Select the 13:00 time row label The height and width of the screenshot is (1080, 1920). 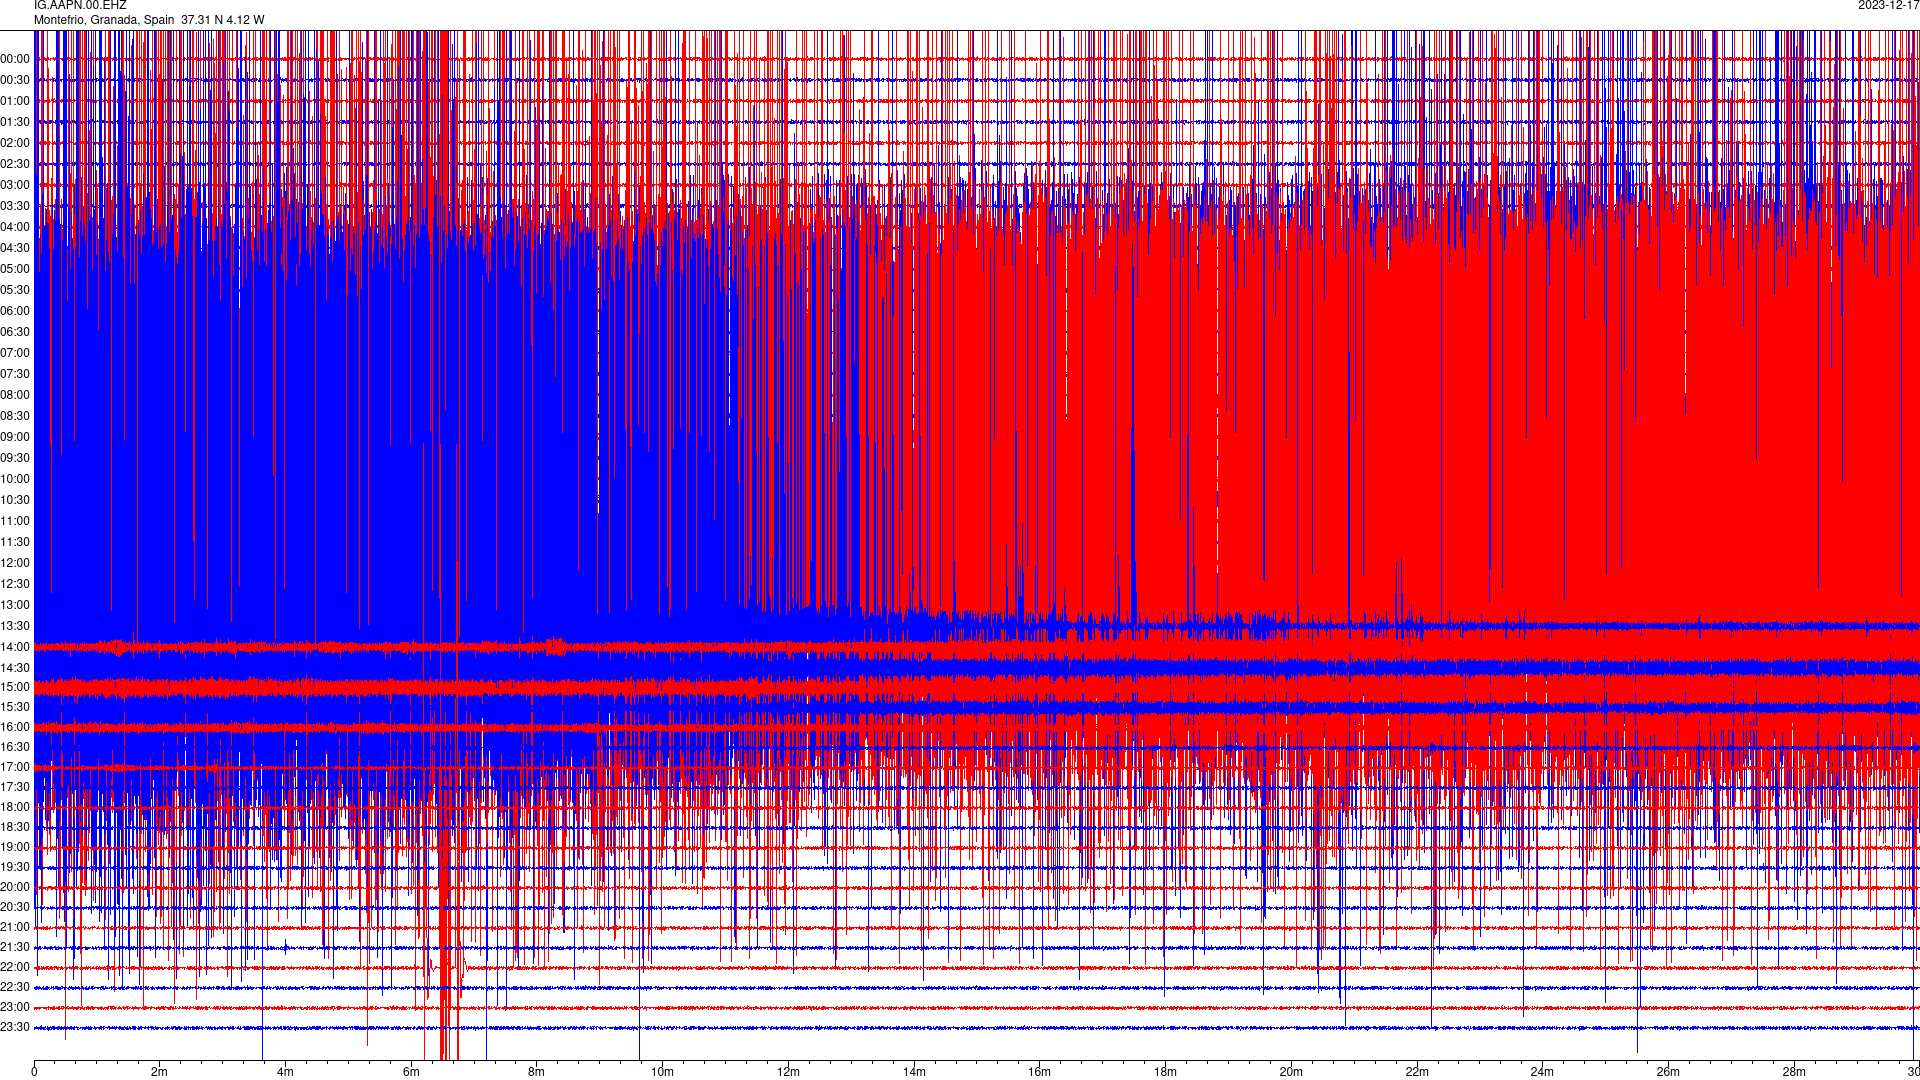click(x=15, y=605)
